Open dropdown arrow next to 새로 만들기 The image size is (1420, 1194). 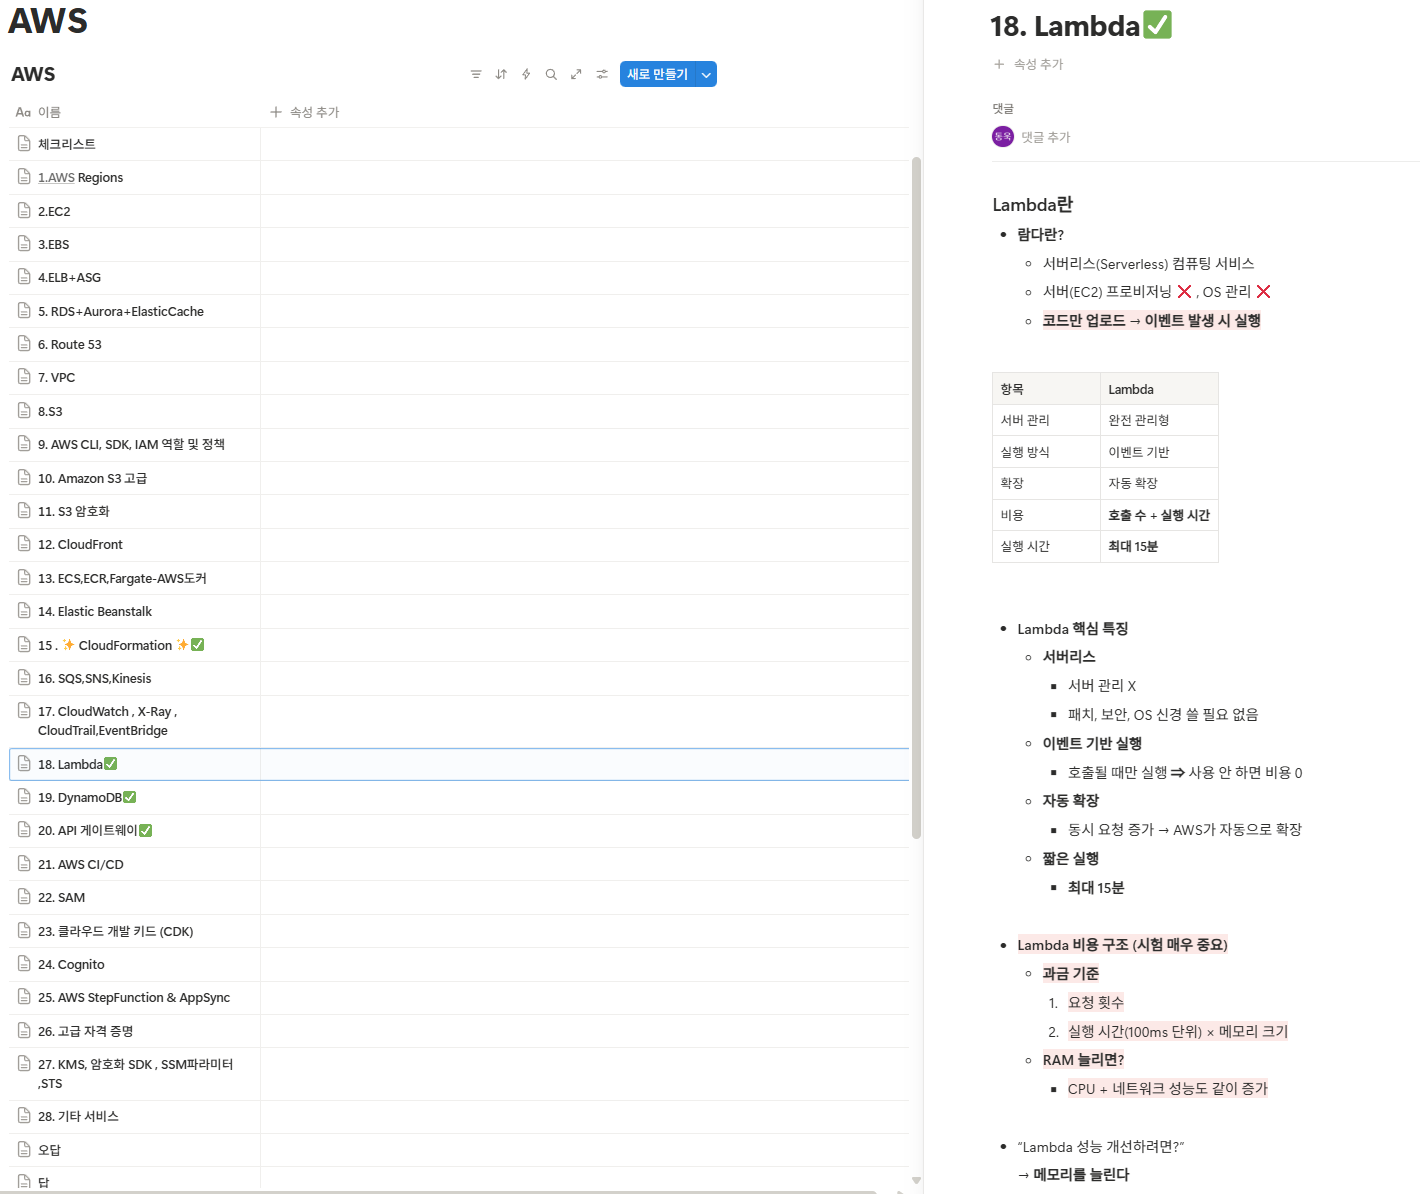[x=707, y=74]
